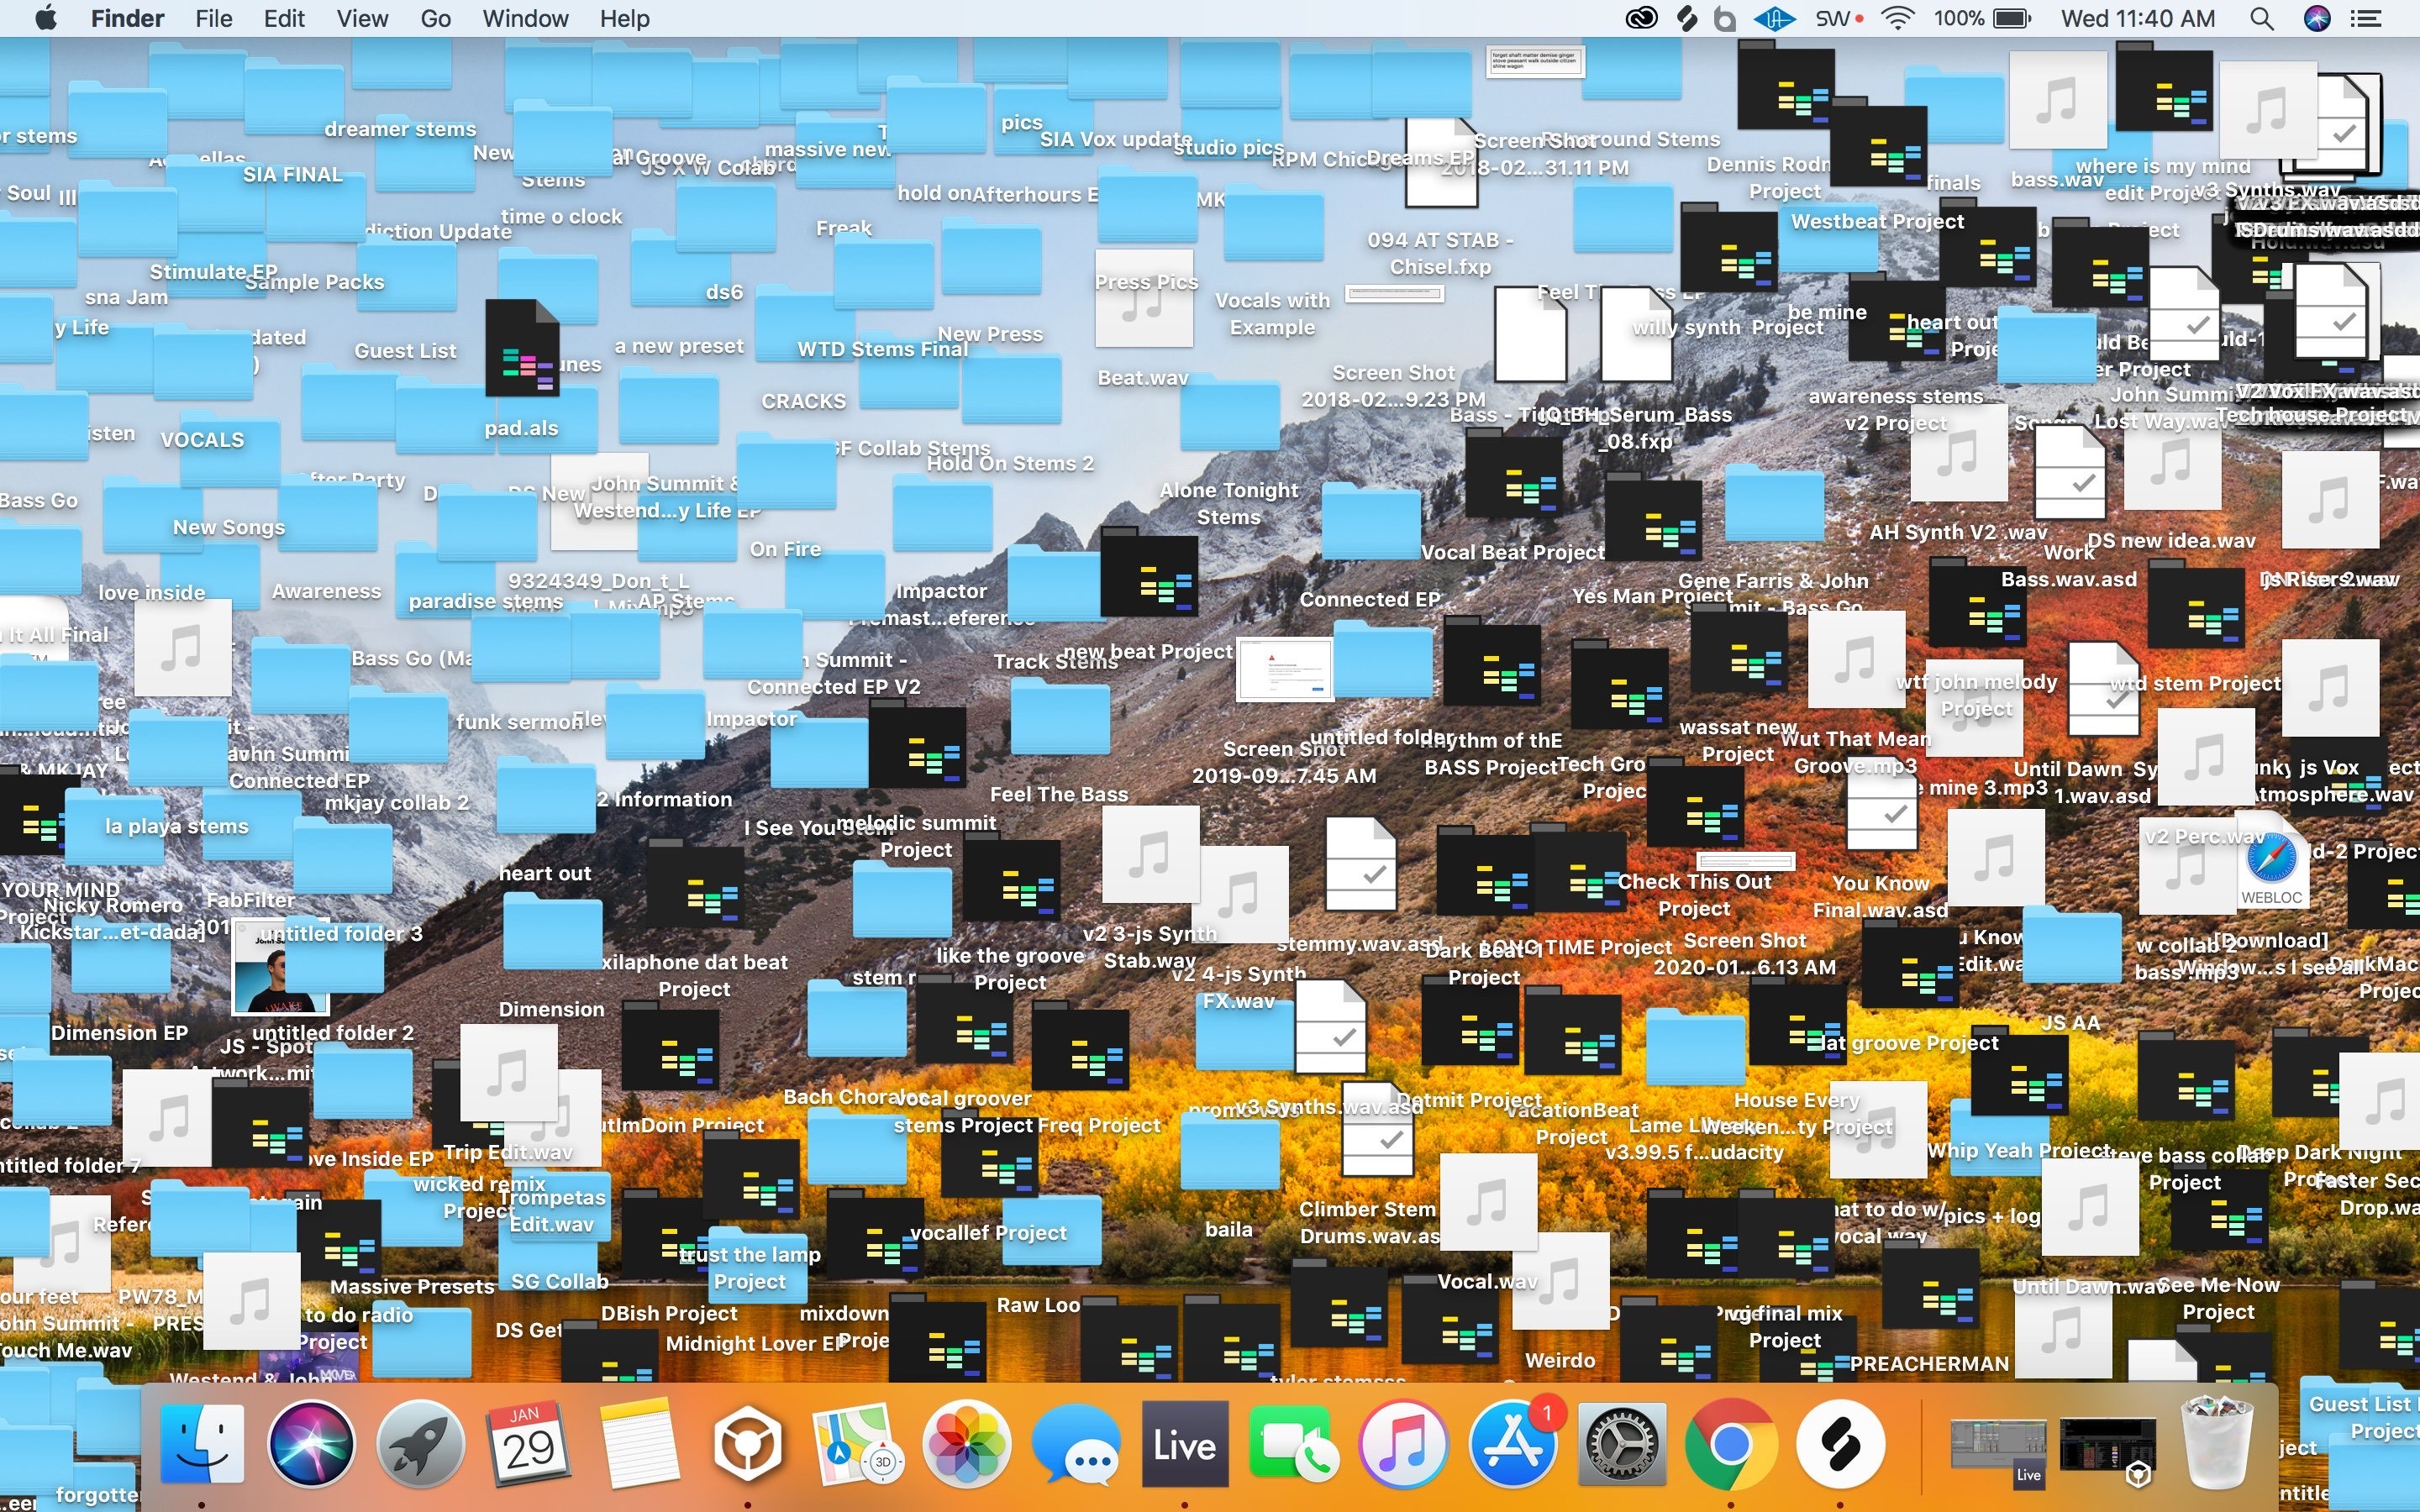Select the 'untitled folder 3' label
The height and width of the screenshot is (1512, 2420).
(x=340, y=933)
